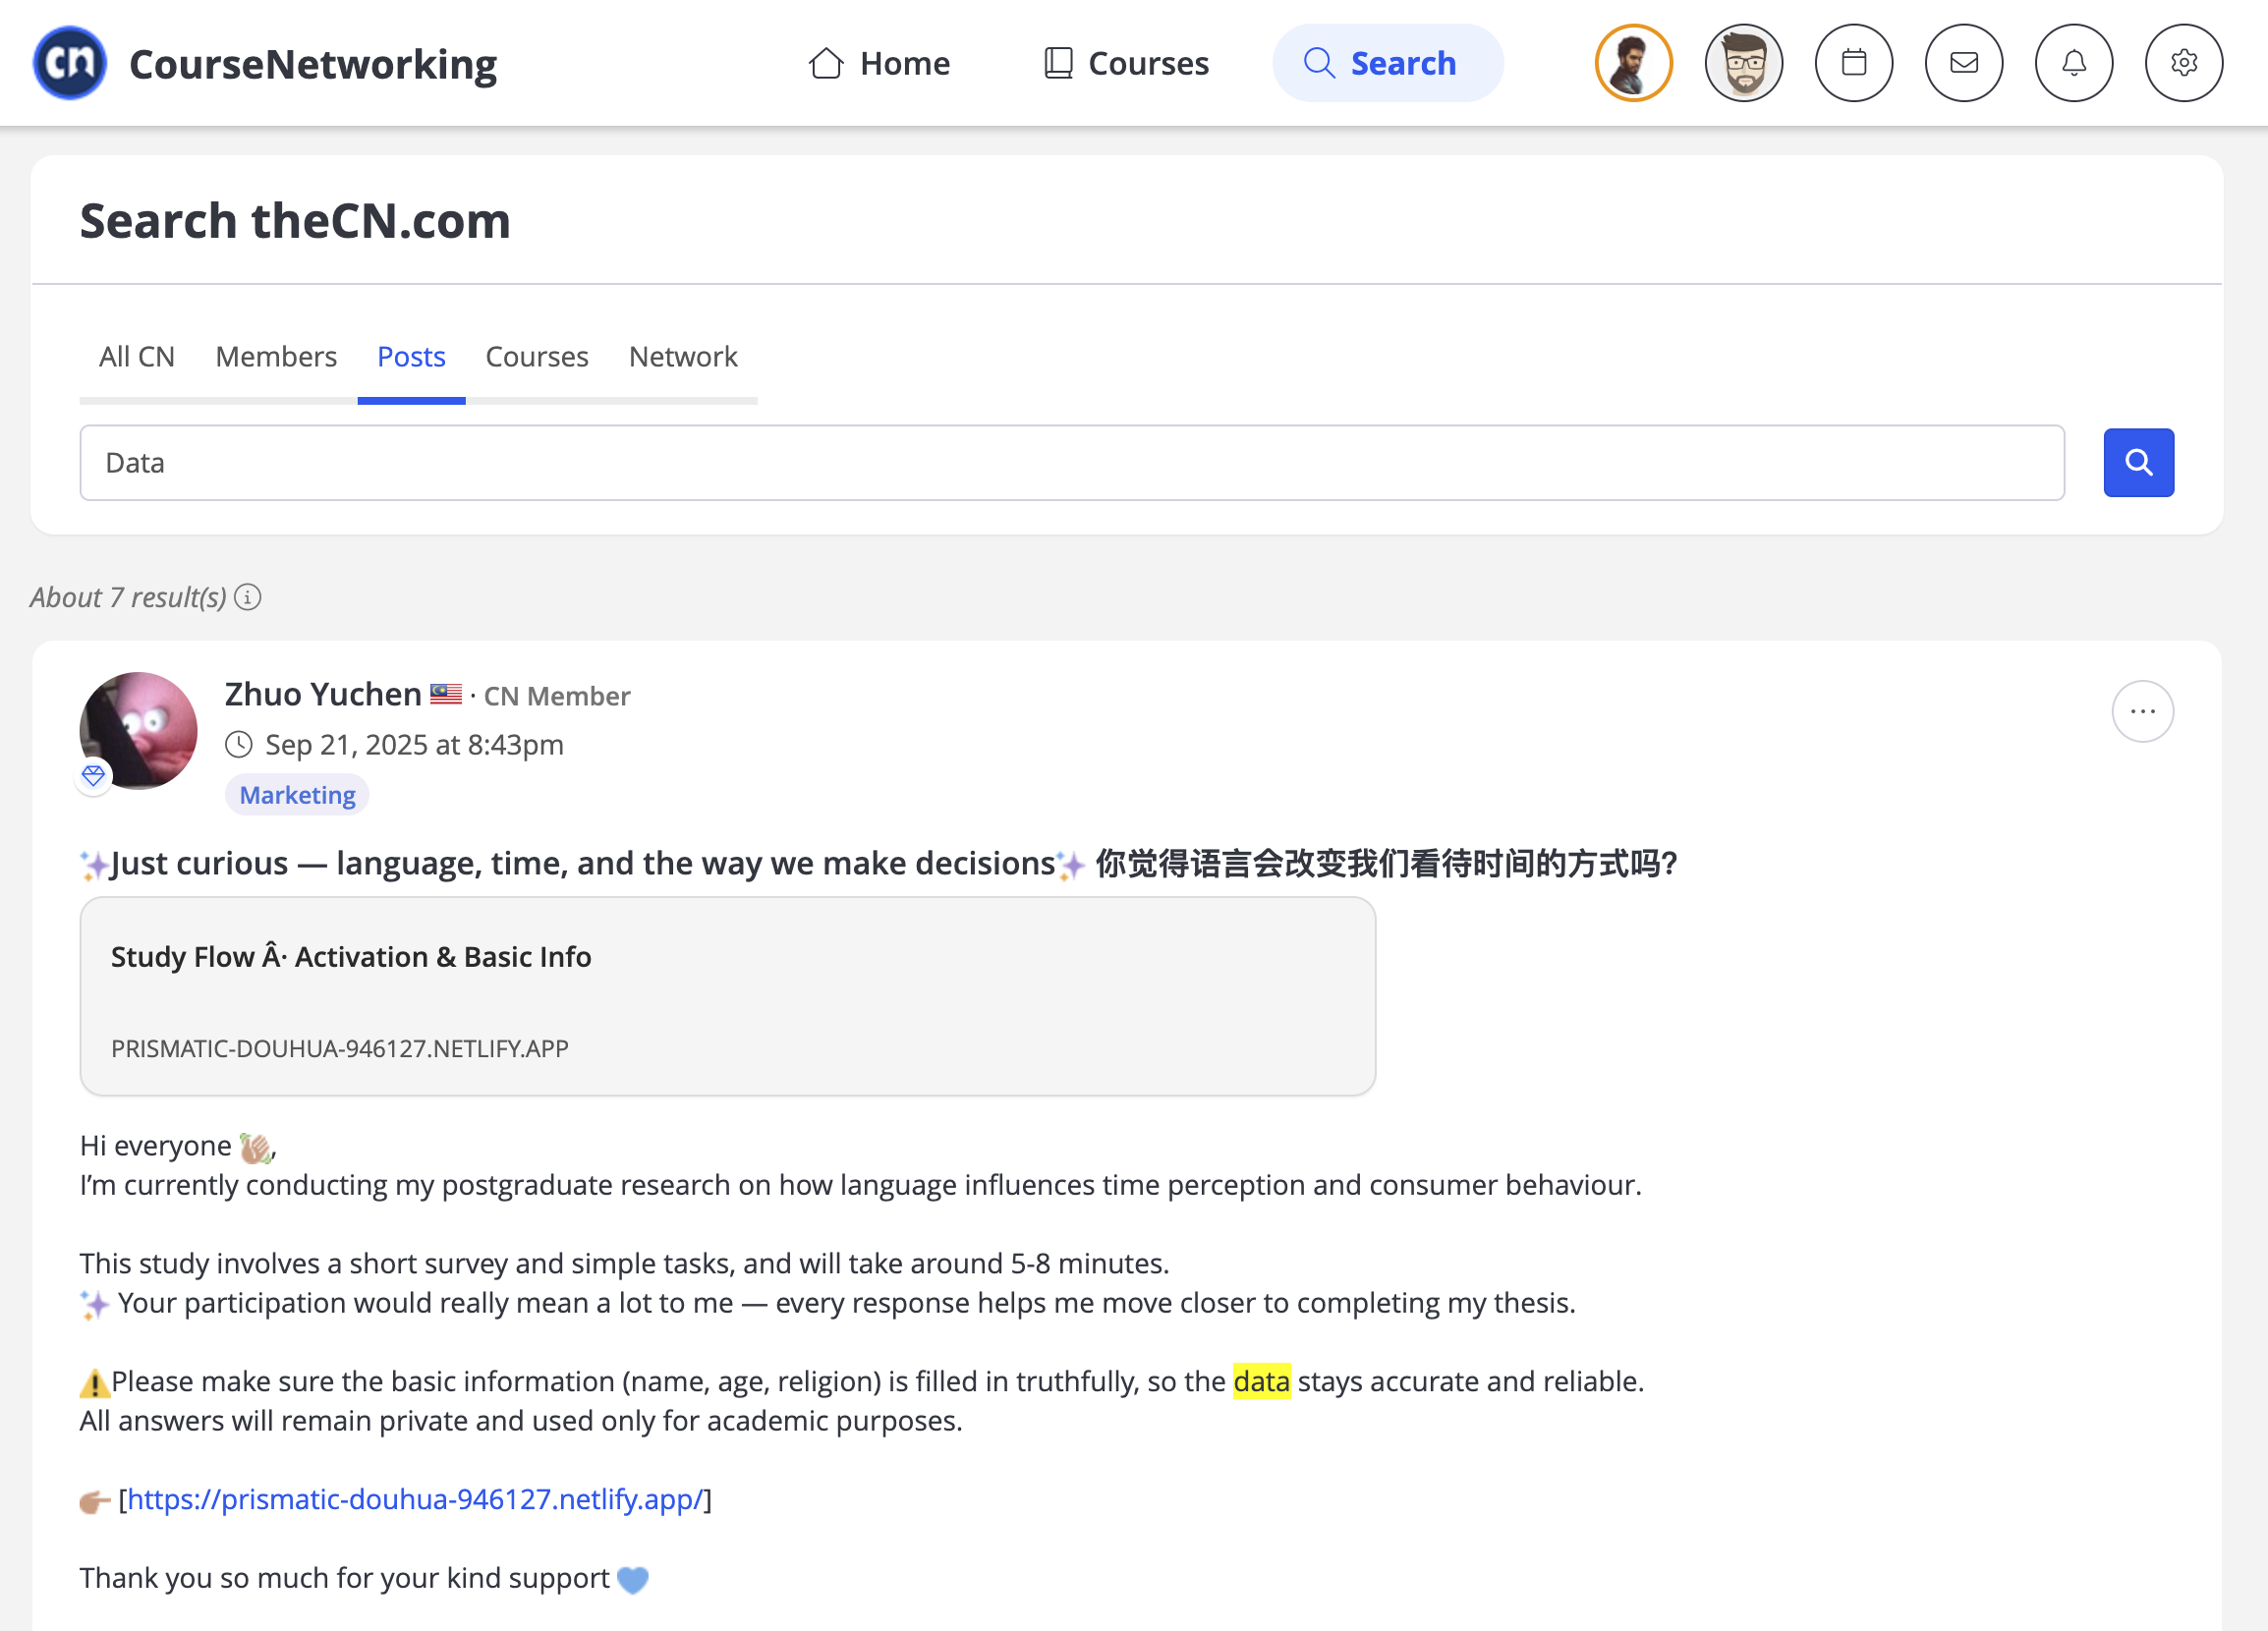
Task: Click the highlighted word data
Action: click(x=1261, y=1381)
